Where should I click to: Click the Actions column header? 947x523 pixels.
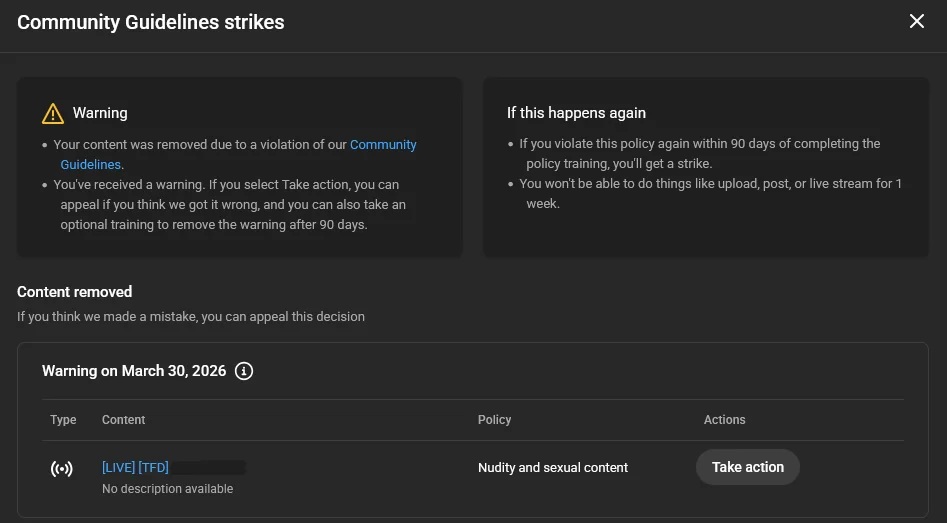pos(724,420)
